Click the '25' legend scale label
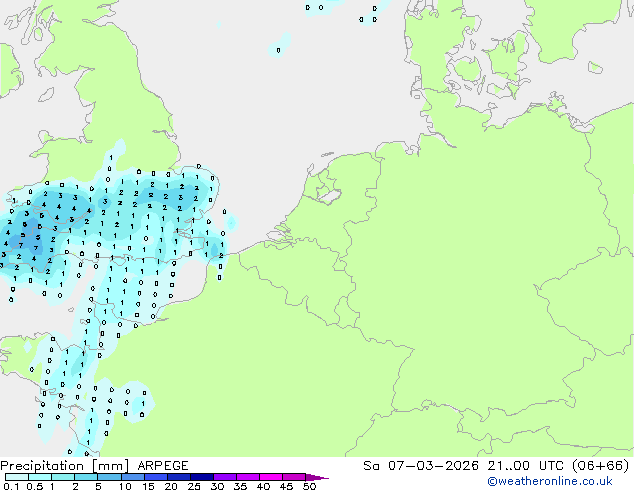The image size is (634, 490). point(194,486)
